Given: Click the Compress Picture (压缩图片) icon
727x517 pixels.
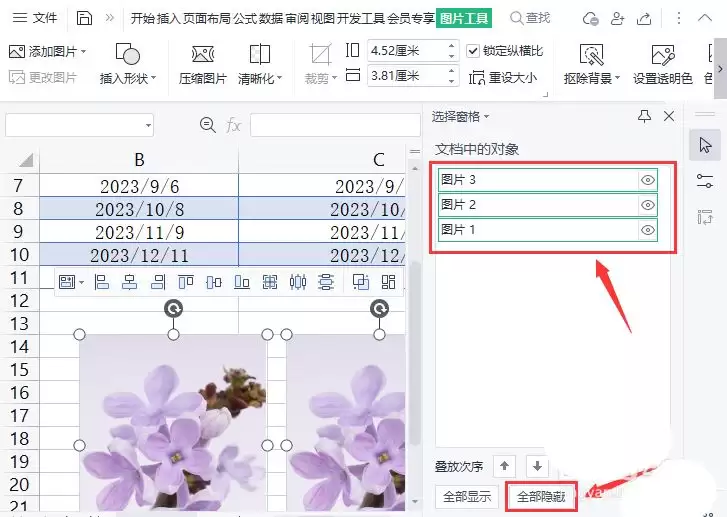Looking at the screenshot, I should pyautogui.click(x=203, y=54).
